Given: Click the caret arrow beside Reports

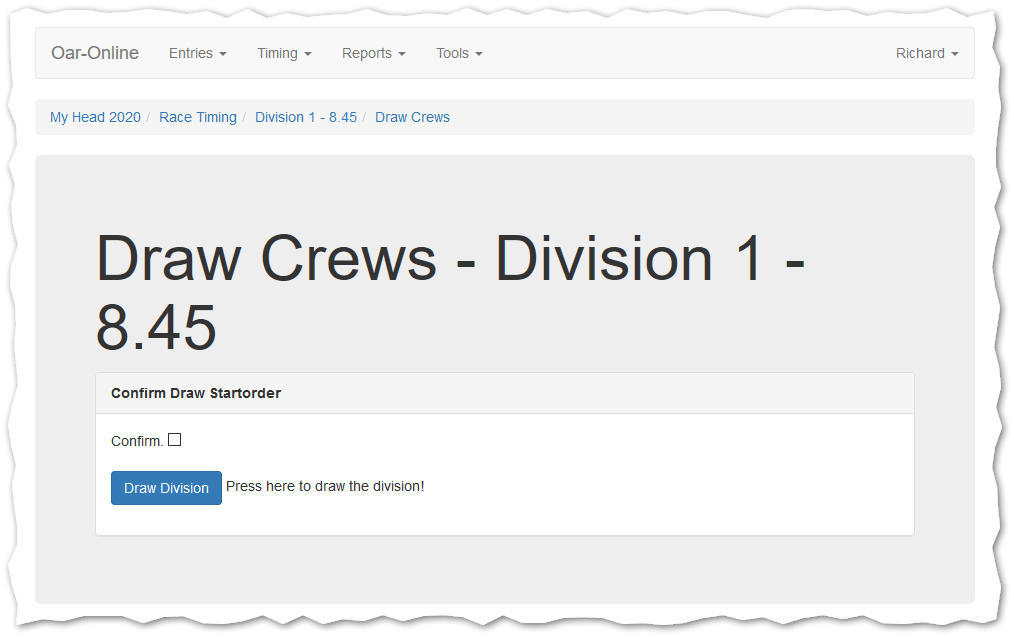Looking at the screenshot, I should [x=402, y=54].
